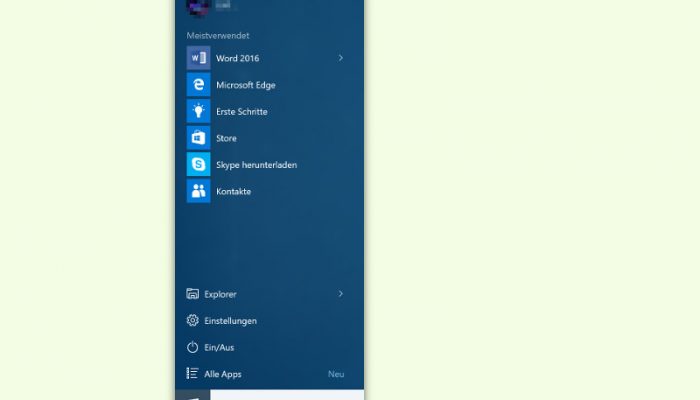Click the Ein/Aus label
700x400 pixels.
(219, 348)
